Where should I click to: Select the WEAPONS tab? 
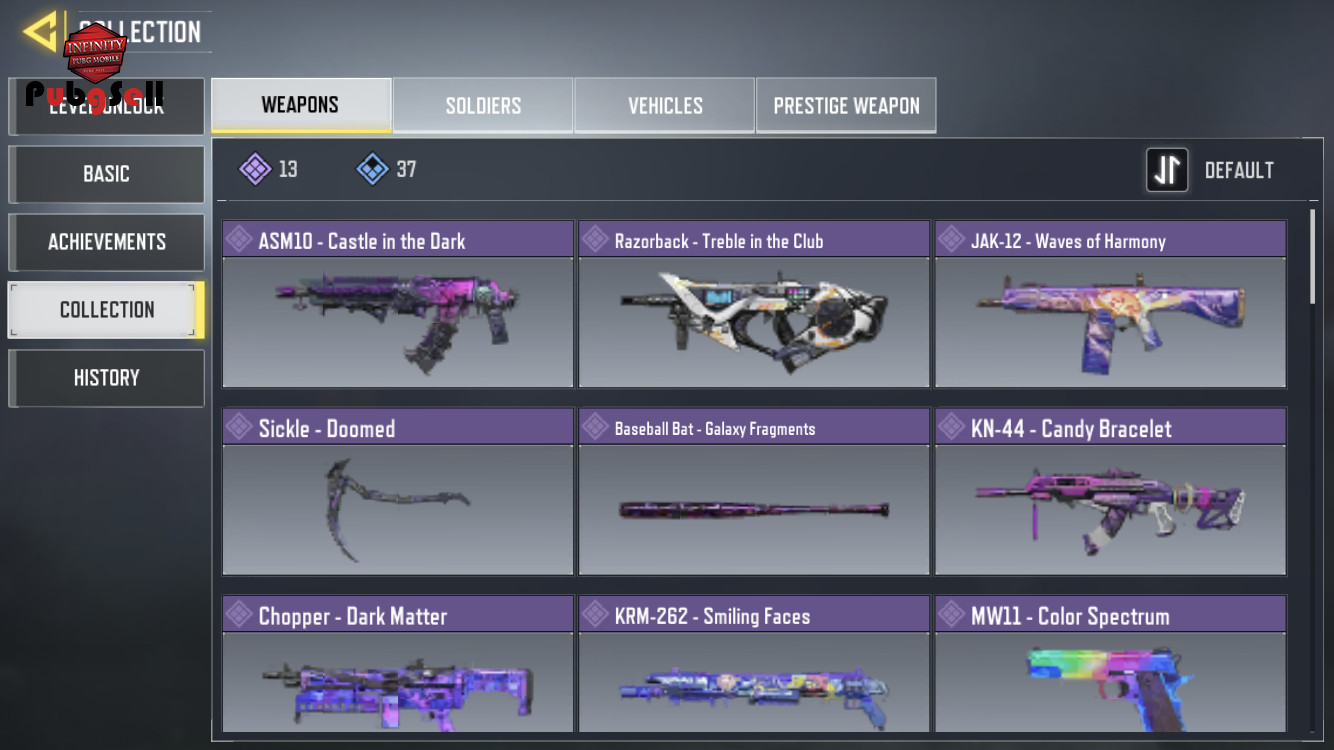[x=300, y=105]
